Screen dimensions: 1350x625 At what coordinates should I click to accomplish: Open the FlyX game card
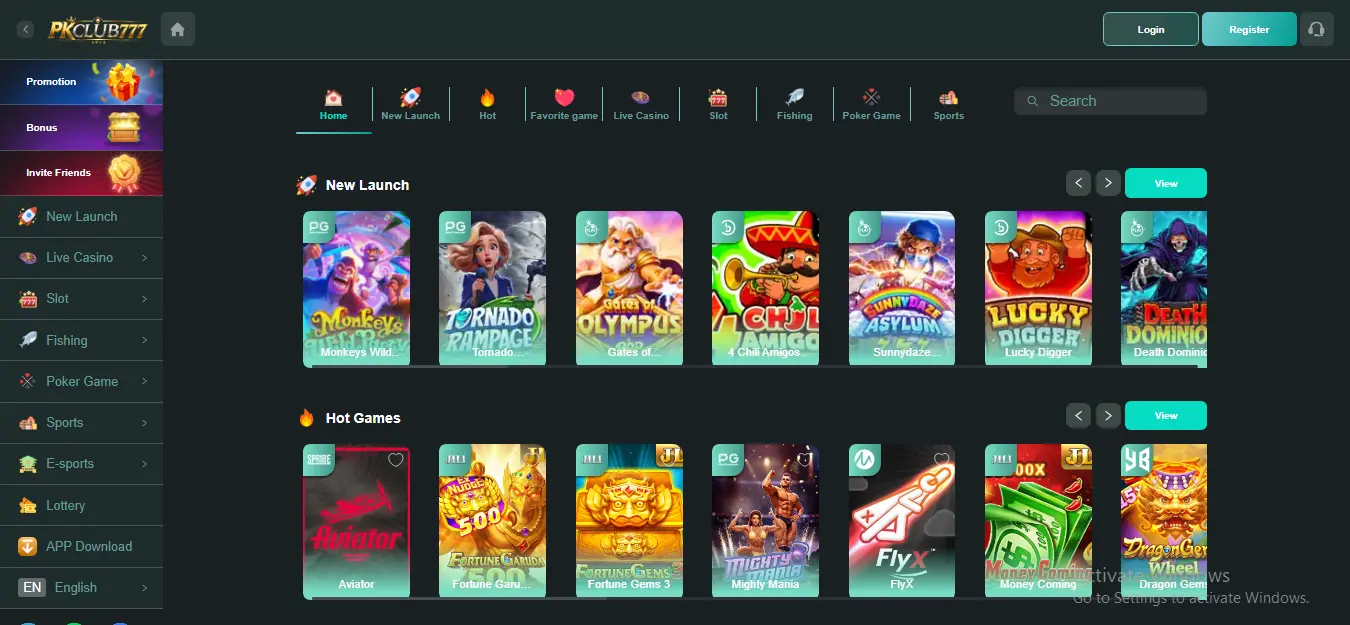tap(902, 521)
